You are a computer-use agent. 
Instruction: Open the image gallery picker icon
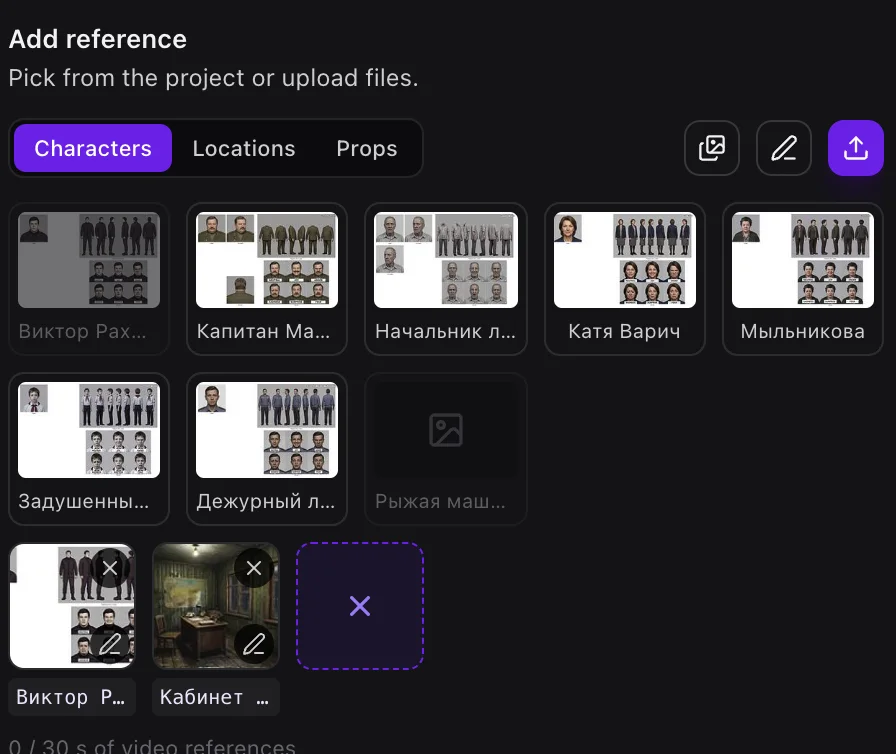click(x=711, y=148)
